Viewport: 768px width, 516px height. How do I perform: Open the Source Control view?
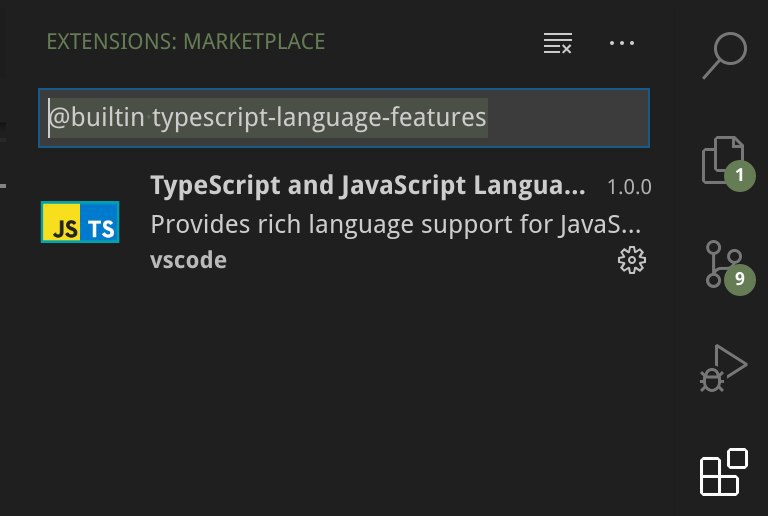point(723,264)
